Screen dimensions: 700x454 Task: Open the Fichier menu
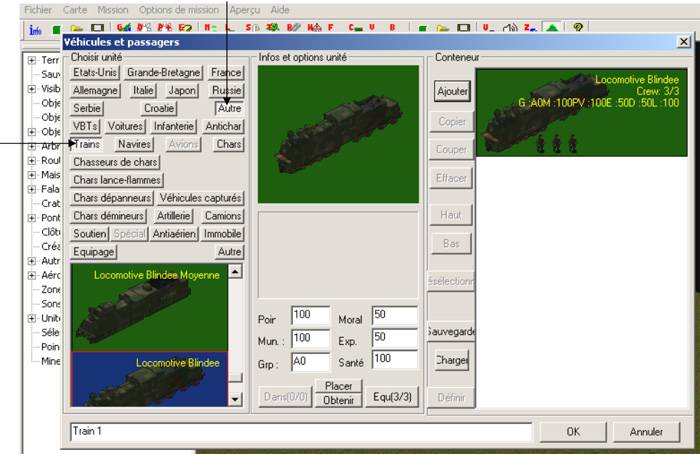pos(23,9)
